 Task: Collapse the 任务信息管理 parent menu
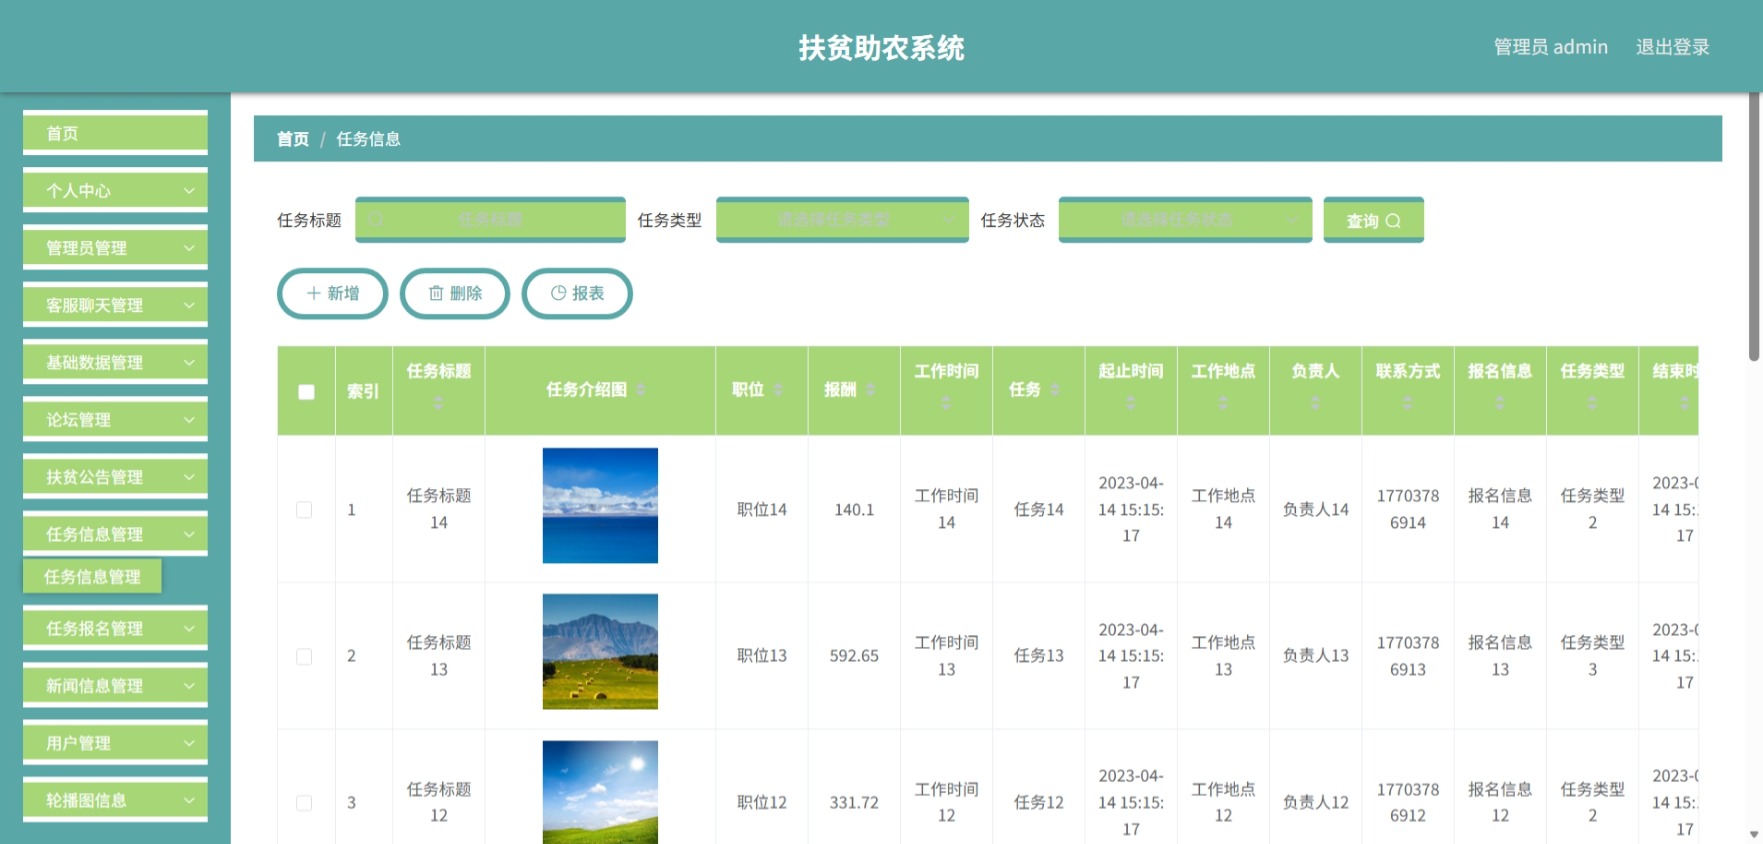[x=115, y=534]
